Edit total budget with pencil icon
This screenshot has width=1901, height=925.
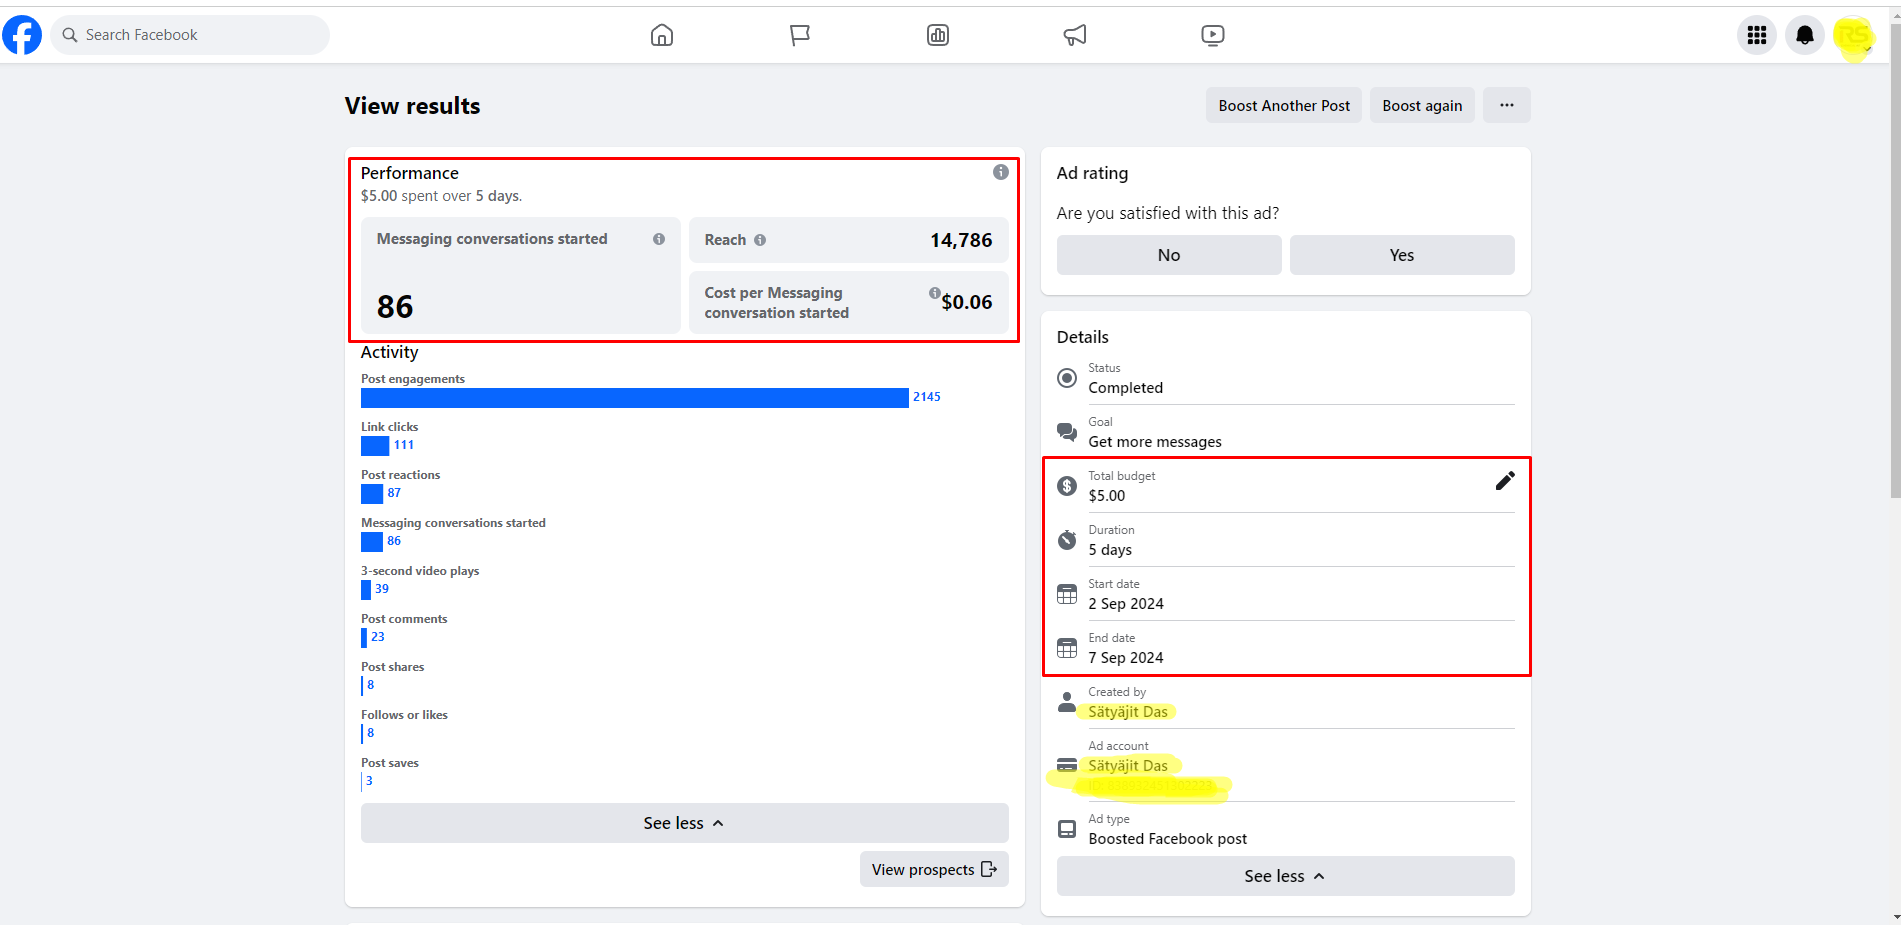point(1504,481)
